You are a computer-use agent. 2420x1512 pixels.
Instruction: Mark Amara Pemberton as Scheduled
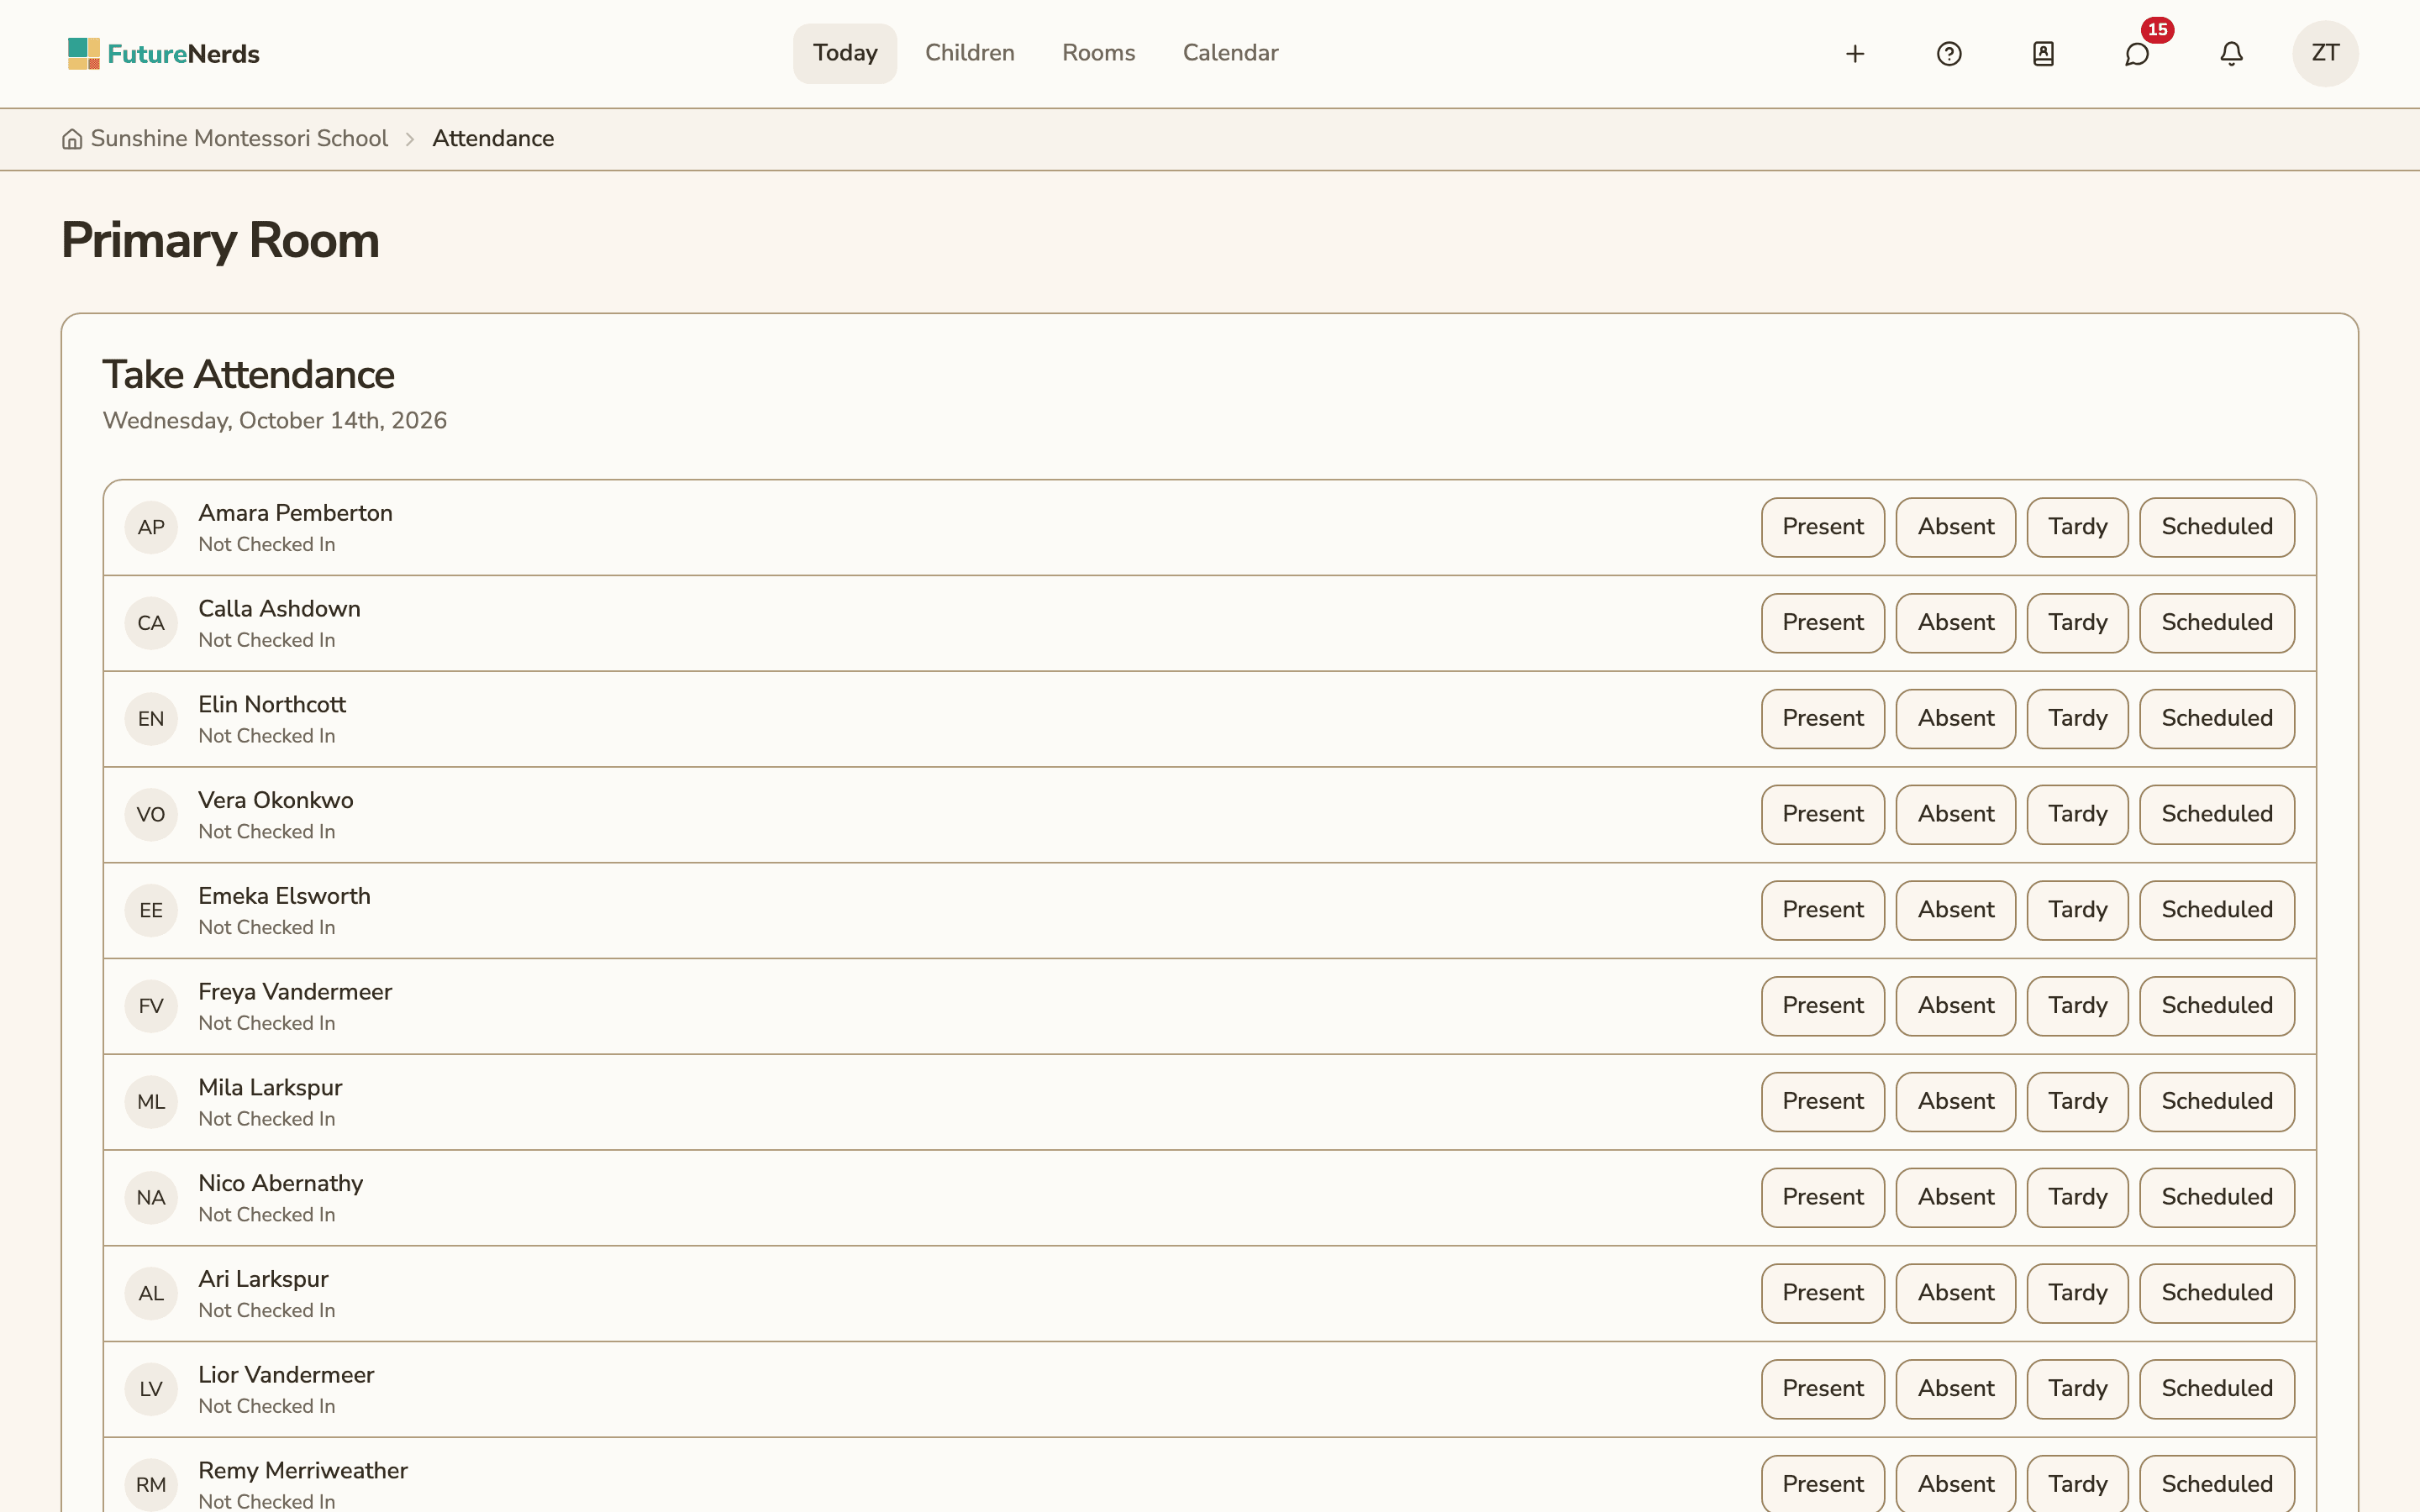click(x=2216, y=527)
